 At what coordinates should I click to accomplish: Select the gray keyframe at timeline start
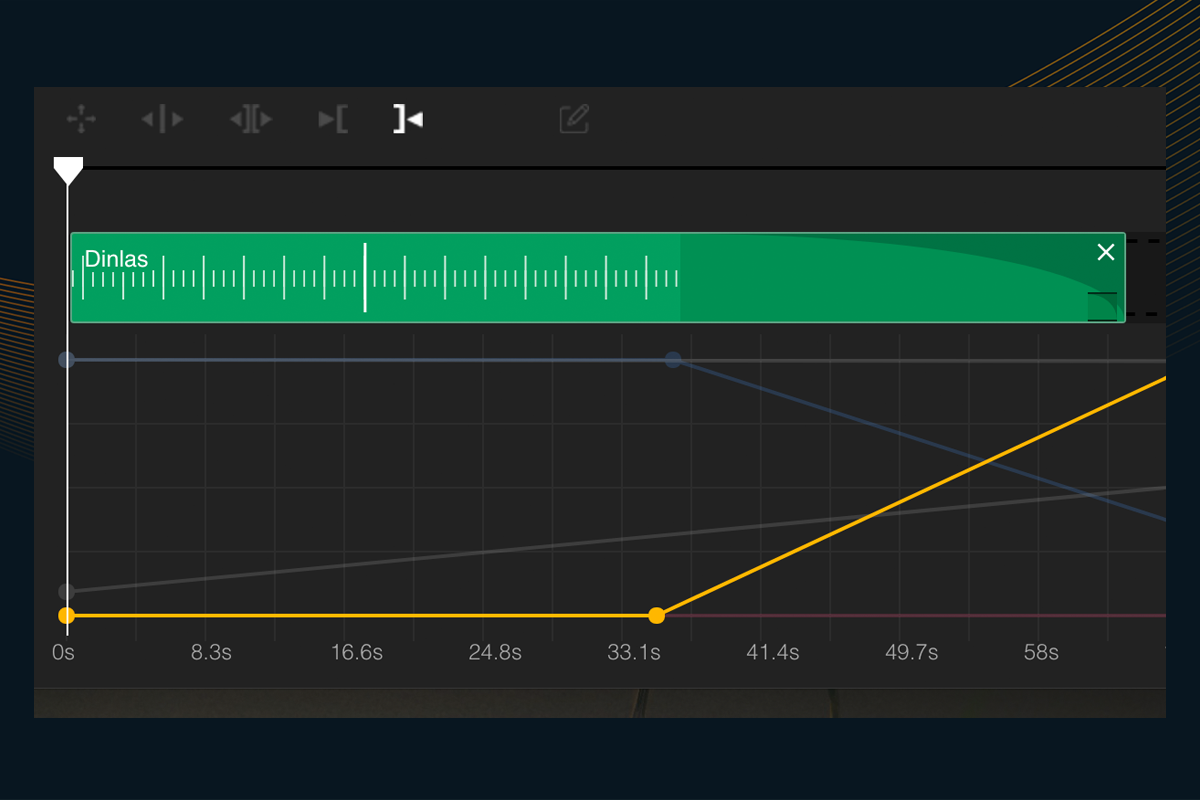67,591
